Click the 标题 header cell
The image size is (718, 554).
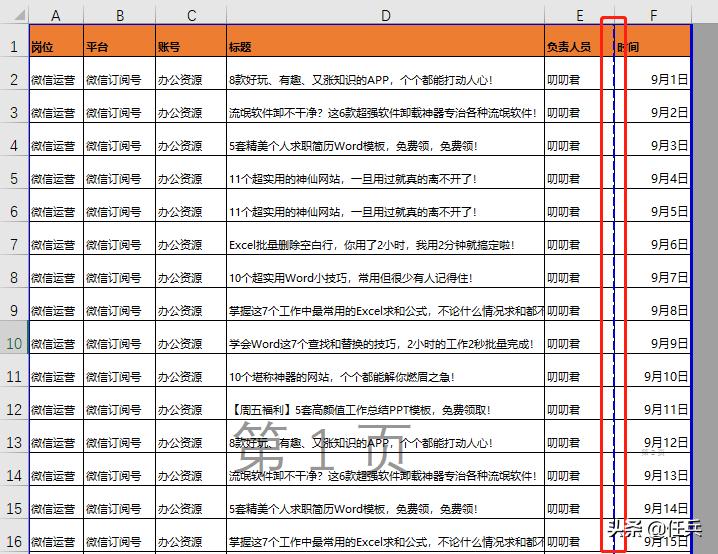click(386, 41)
